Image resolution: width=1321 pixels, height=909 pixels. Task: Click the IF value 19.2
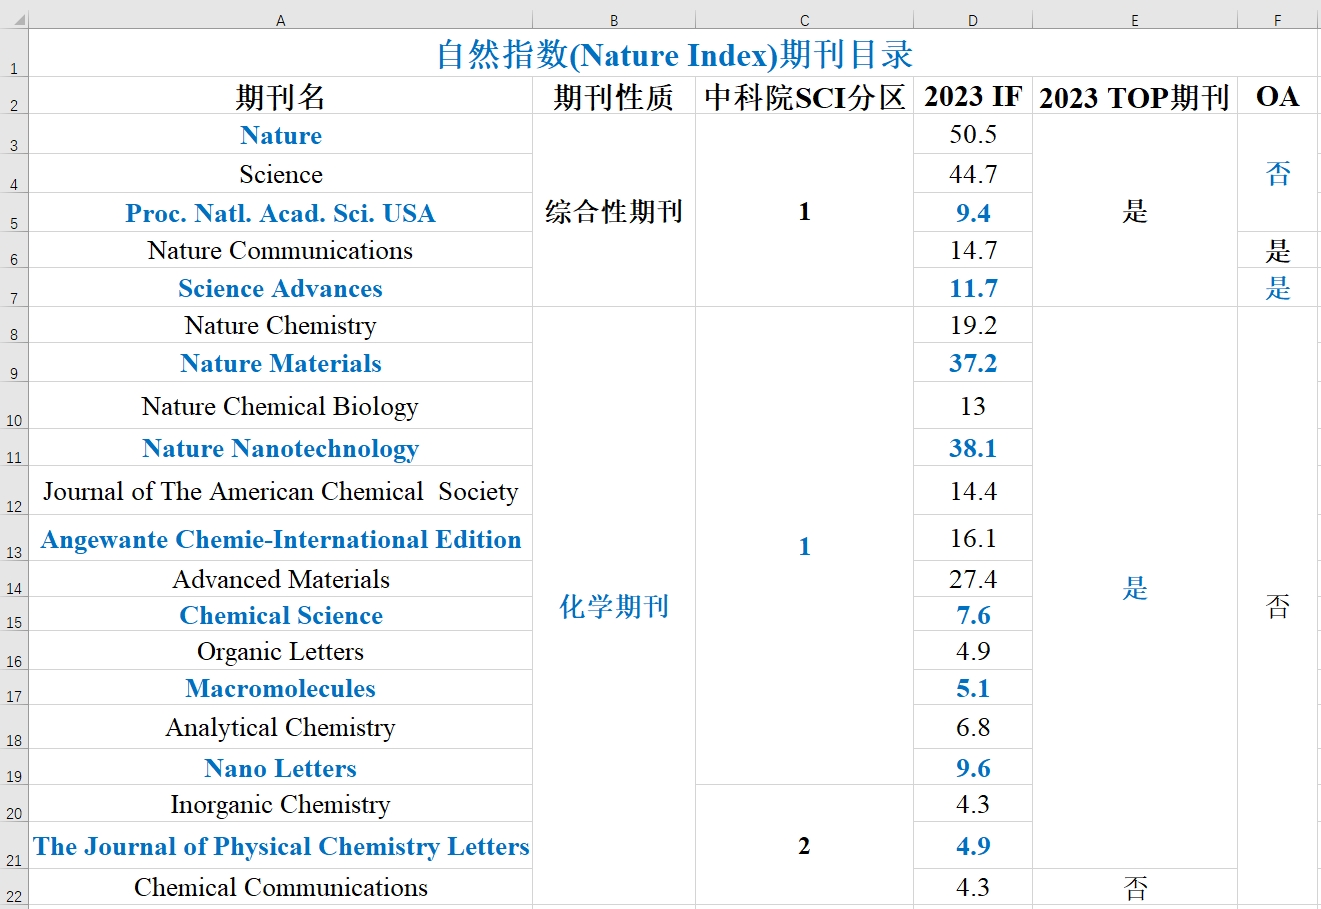click(x=973, y=325)
